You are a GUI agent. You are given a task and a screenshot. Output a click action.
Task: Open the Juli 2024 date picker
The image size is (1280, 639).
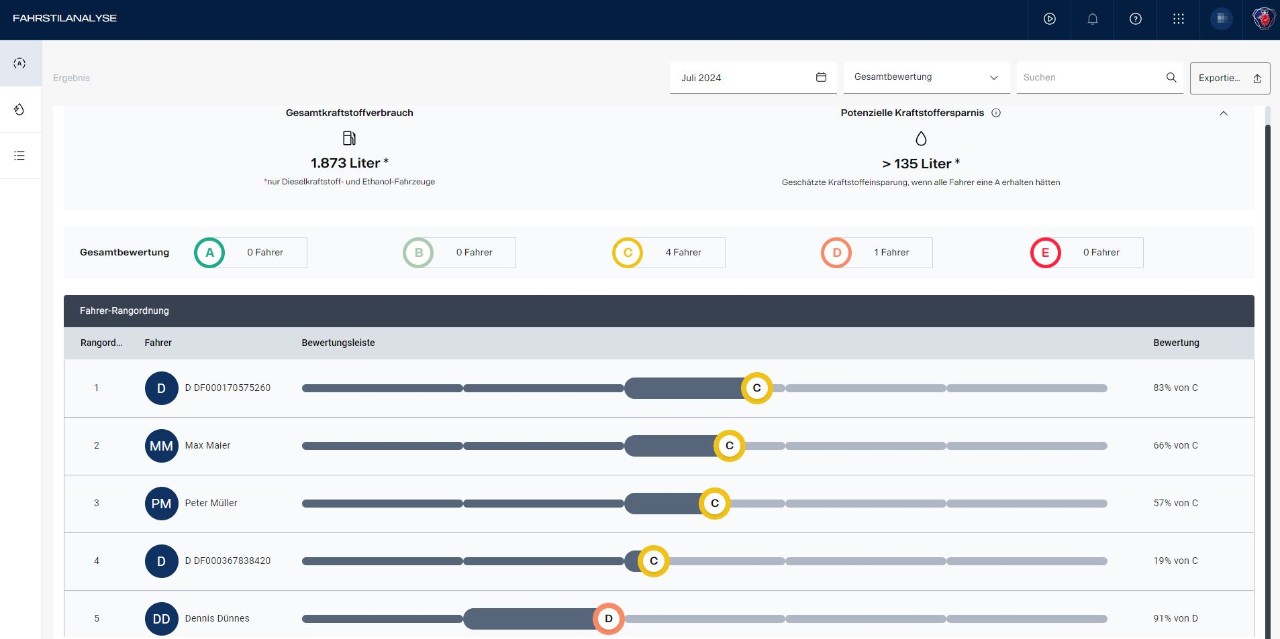(753, 77)
